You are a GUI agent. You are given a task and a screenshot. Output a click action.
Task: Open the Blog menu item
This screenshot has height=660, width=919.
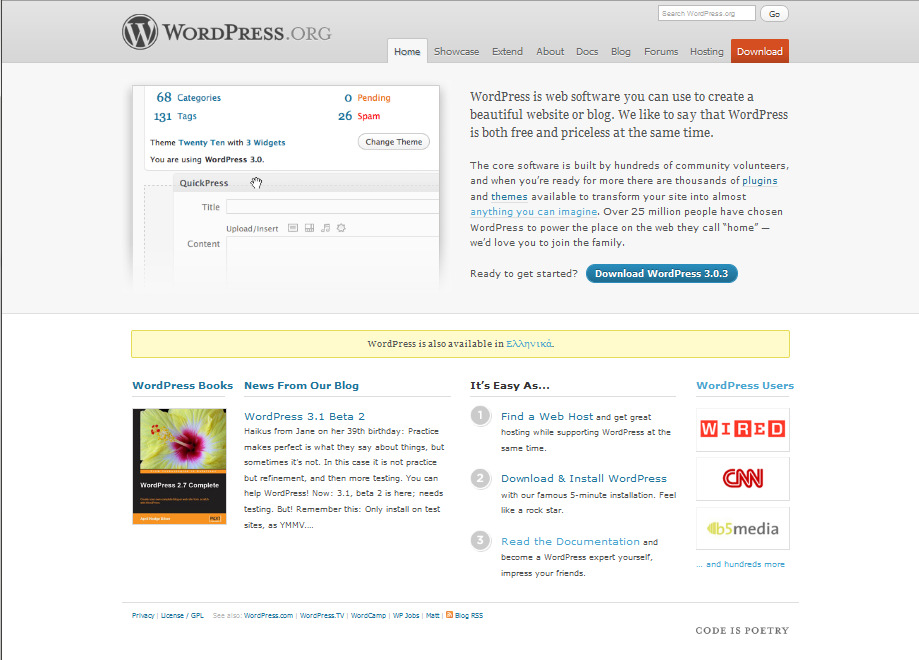(621, 51)
